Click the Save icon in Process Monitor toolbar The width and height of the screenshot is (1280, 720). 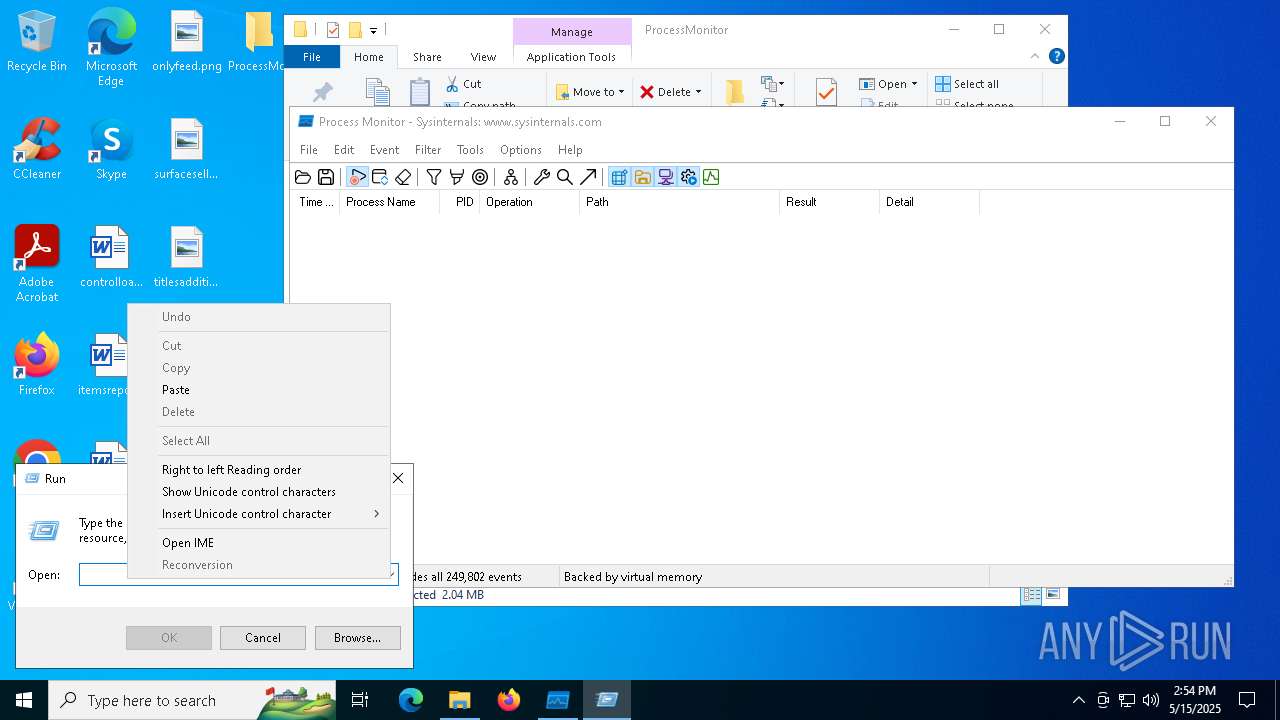[x=326, y=177]
